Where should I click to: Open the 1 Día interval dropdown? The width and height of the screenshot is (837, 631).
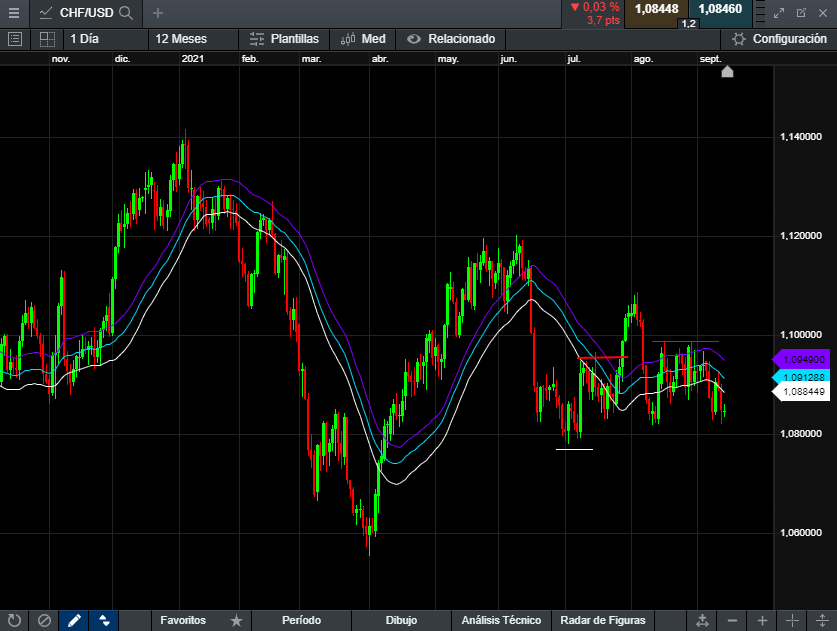[x=106, y=39]
